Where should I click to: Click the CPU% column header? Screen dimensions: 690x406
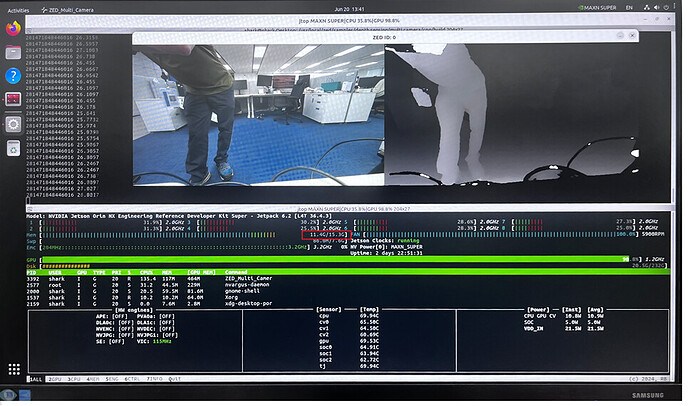[x=146, y=272]
